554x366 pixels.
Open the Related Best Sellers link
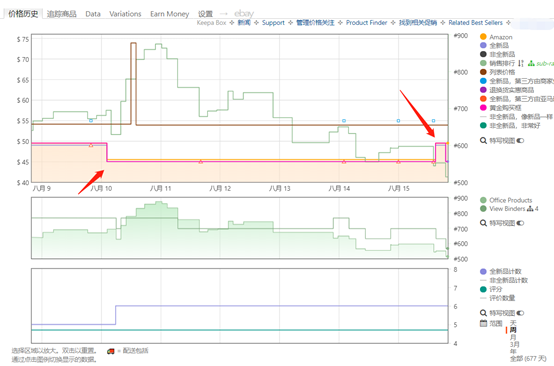475,23
